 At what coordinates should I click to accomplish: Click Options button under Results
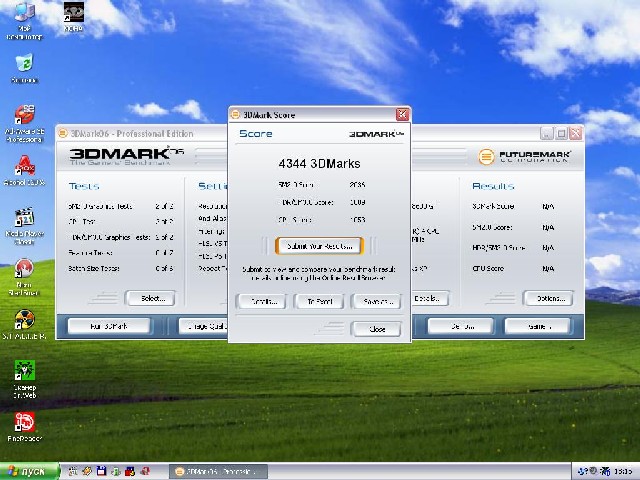(x=549, y=298)
